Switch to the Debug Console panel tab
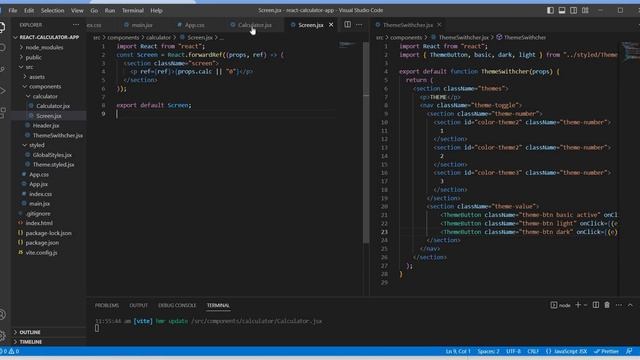This screenshot has height=360, width=640. pos(177,305)
